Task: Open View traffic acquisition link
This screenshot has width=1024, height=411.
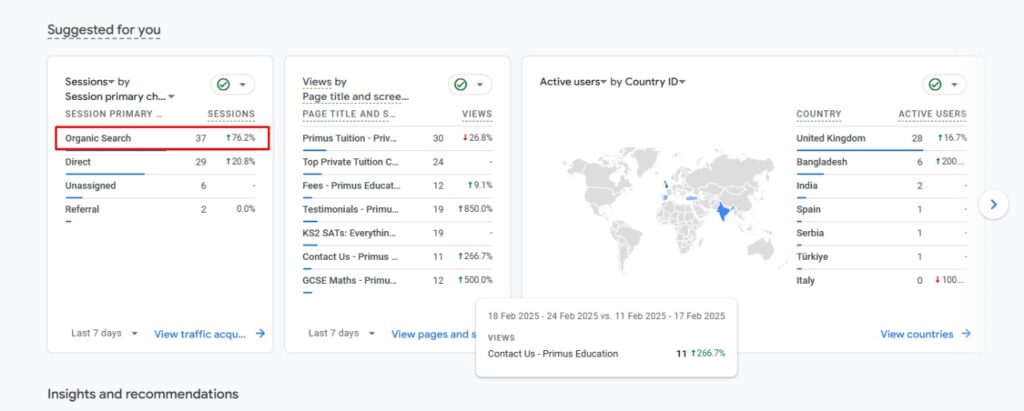Action: click(x=200, y=334)
